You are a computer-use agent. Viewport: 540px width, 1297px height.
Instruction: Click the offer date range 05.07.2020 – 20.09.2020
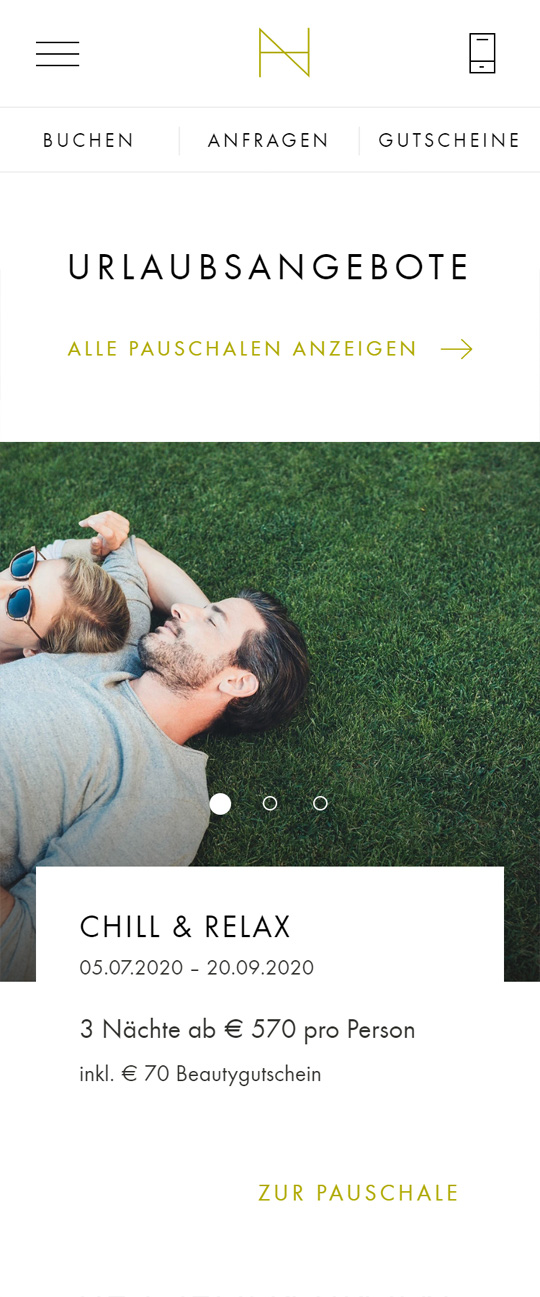[x=197, y=968]
